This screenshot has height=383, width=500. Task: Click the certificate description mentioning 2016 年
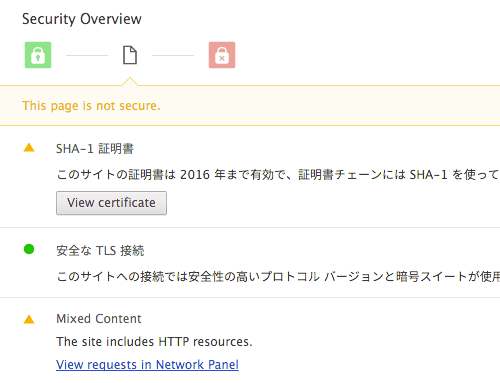pyautogui.click(x=278, y=174)
